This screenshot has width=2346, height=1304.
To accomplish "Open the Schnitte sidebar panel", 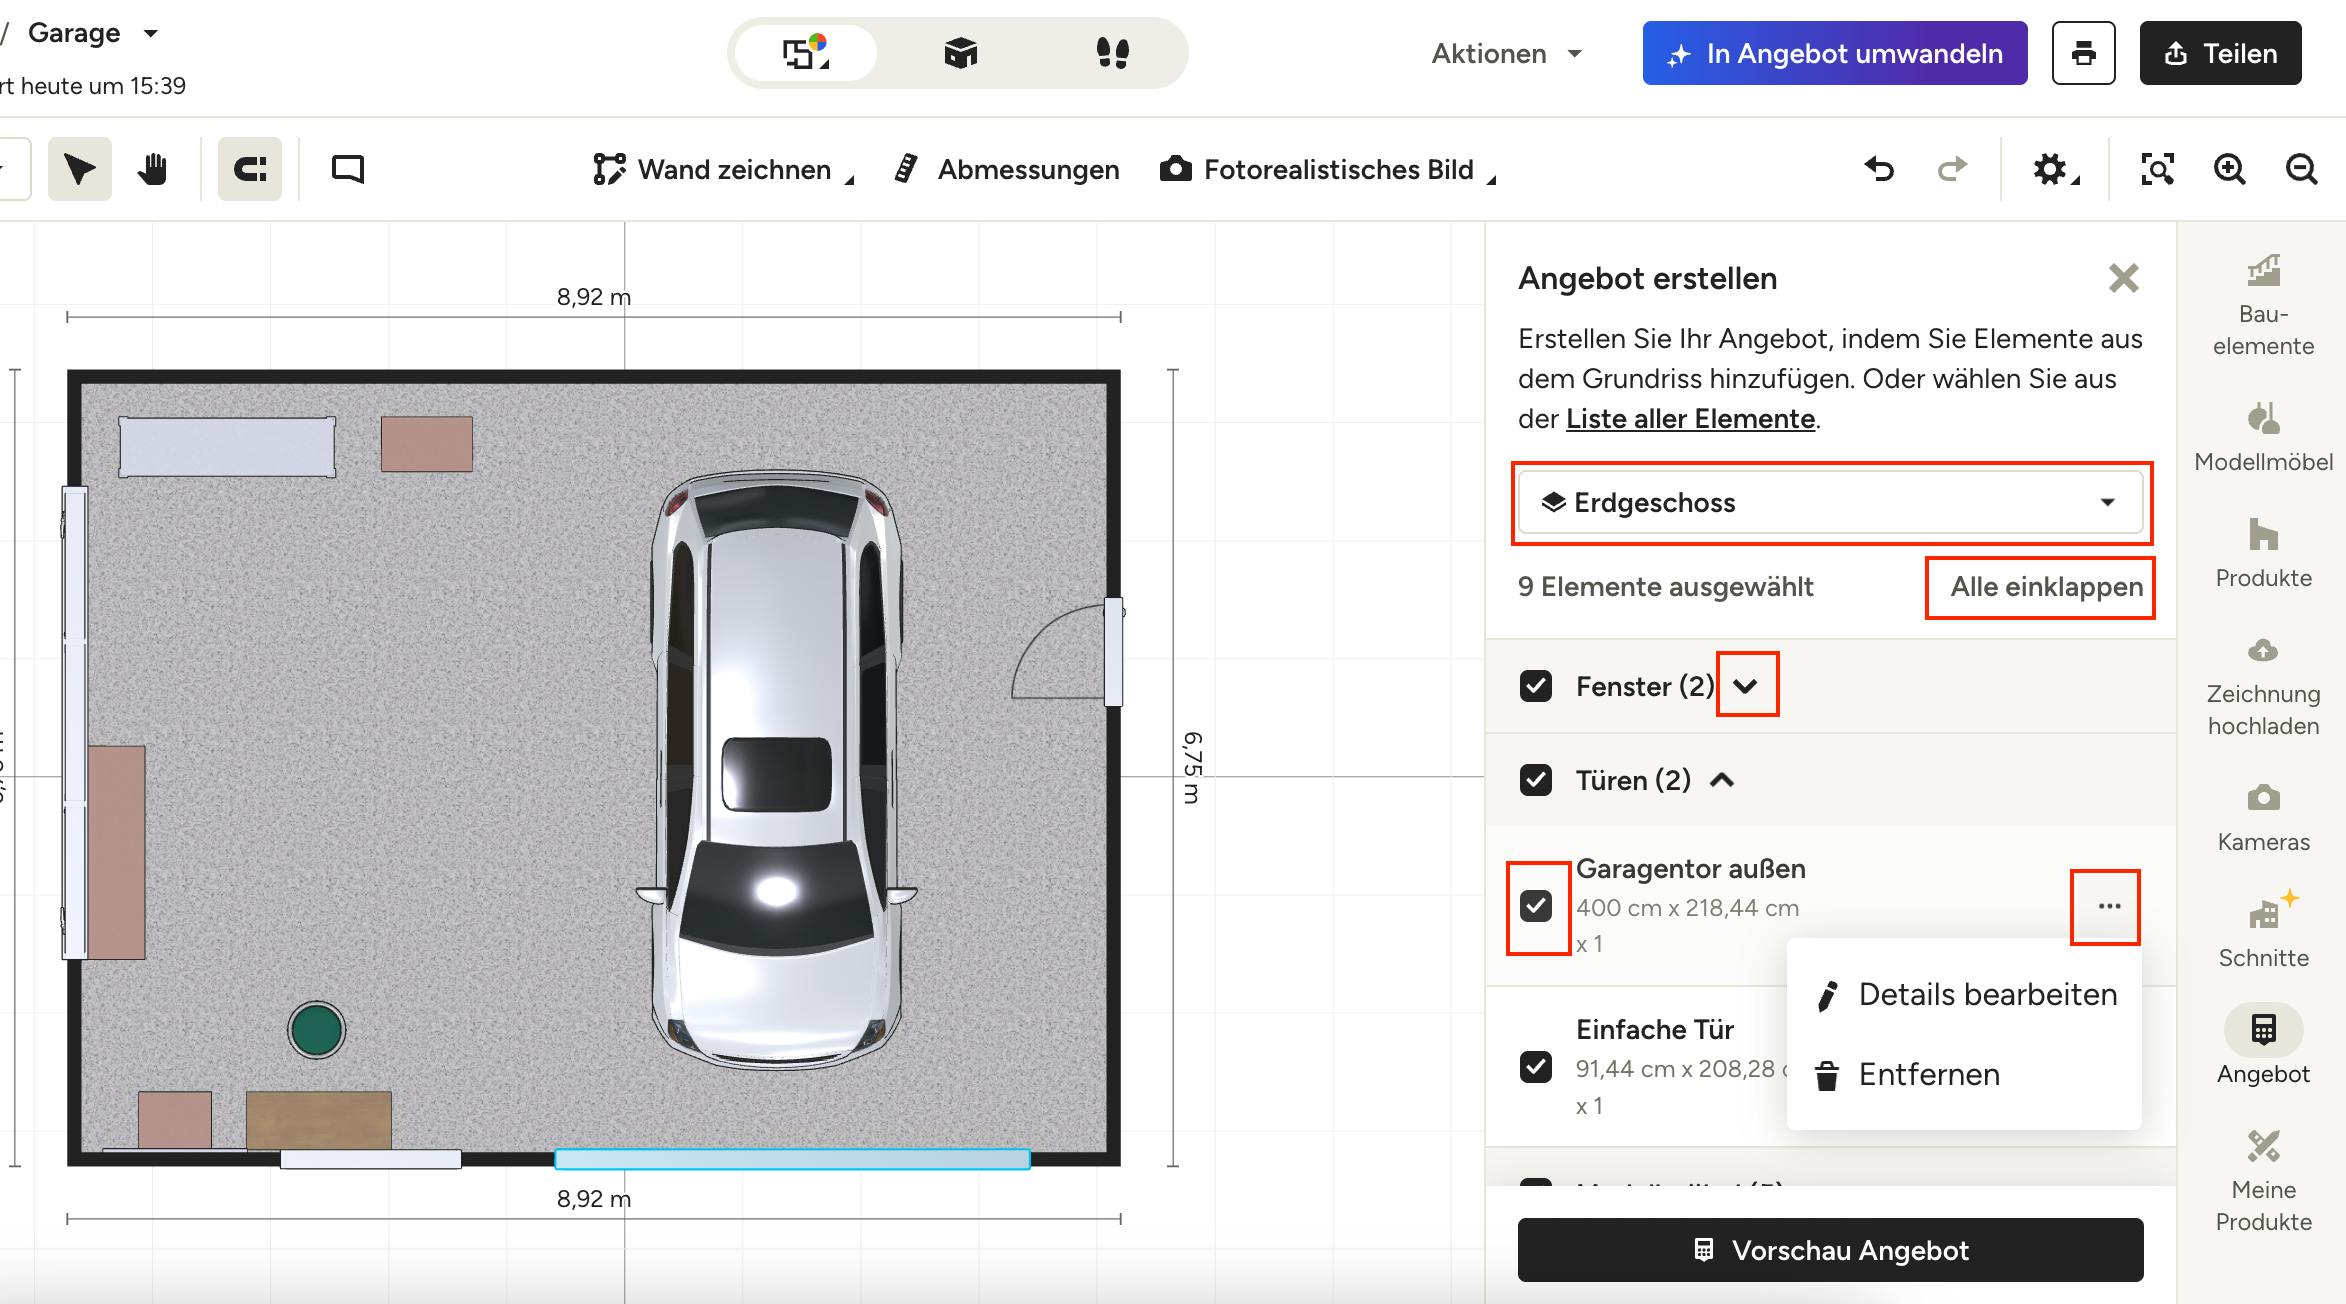I will tap(2263, 930).
